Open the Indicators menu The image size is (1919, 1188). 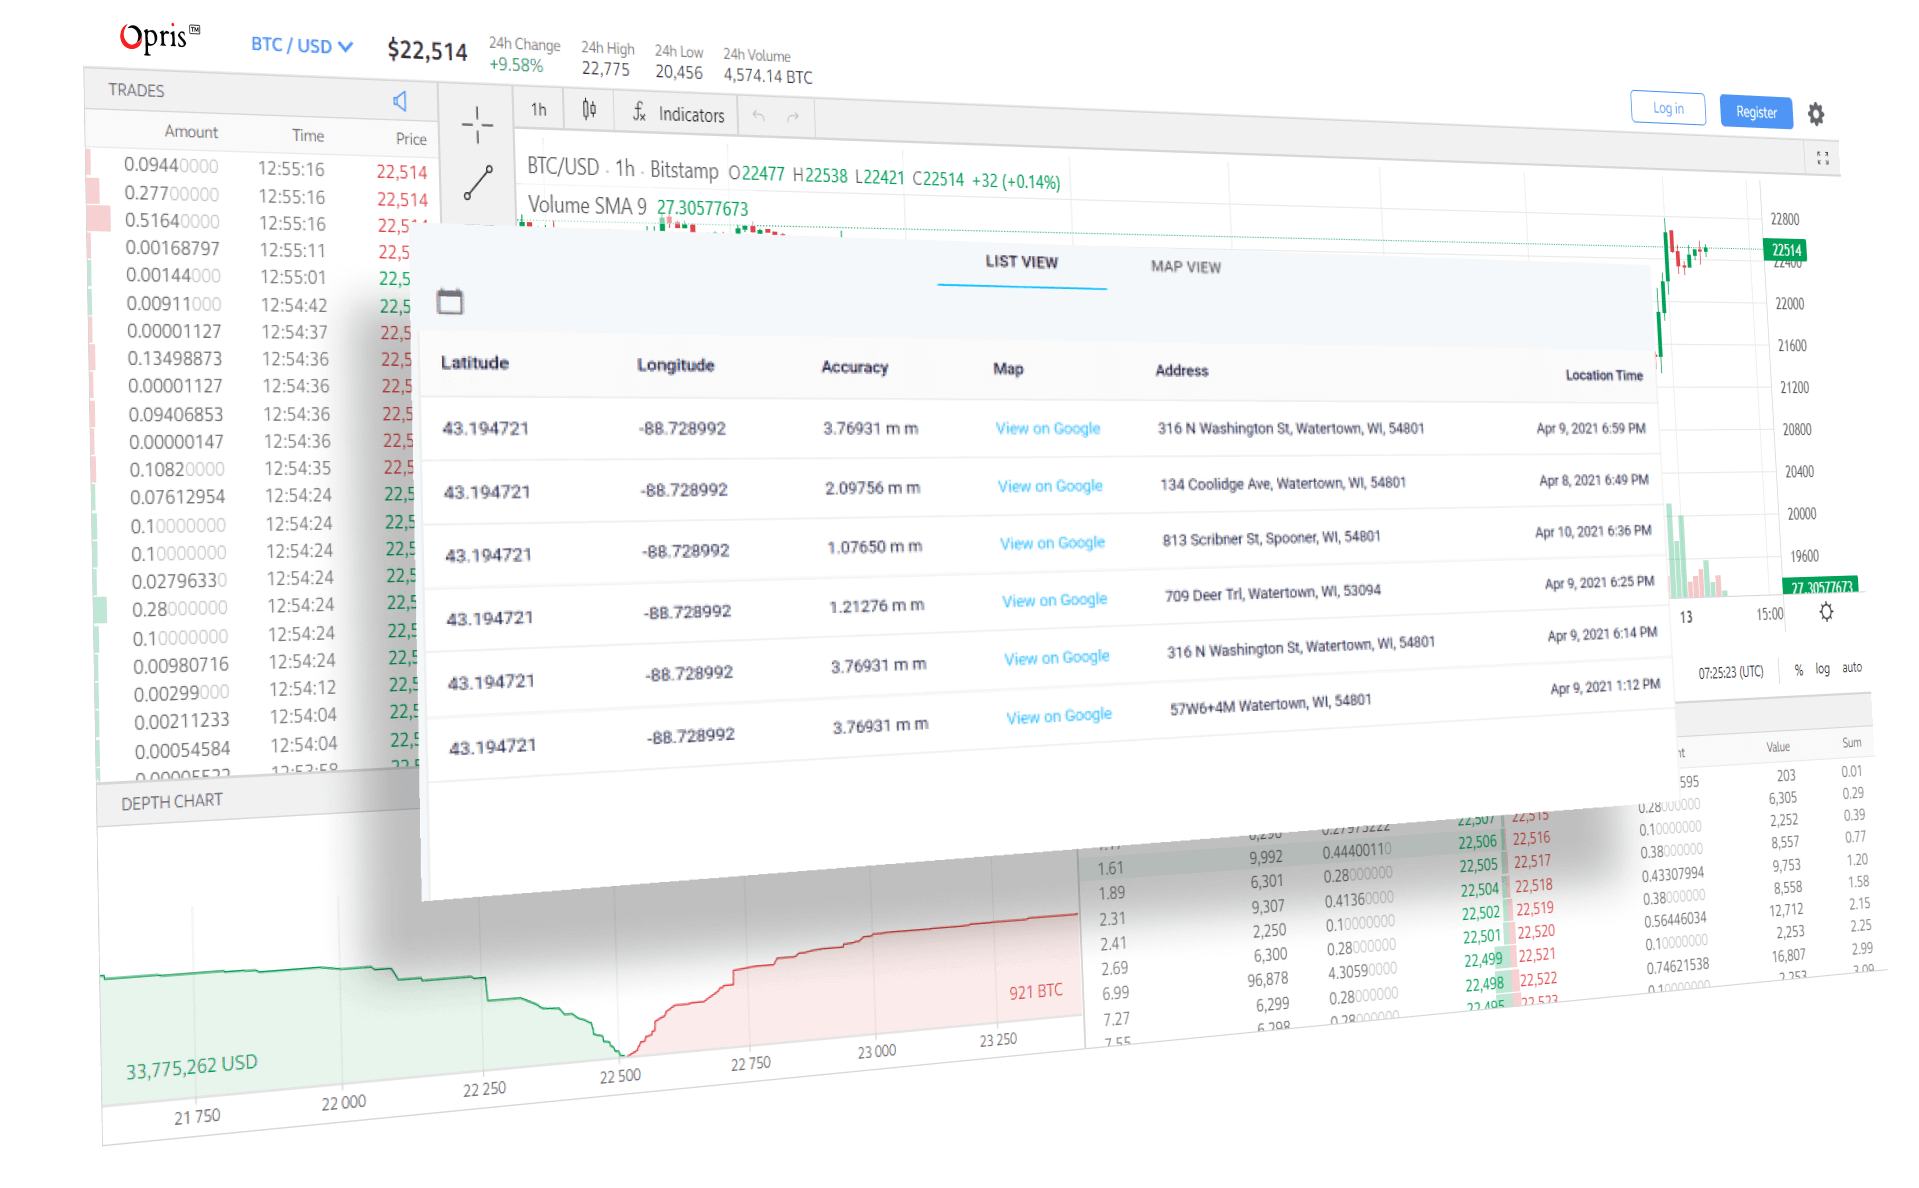(678, 114)
